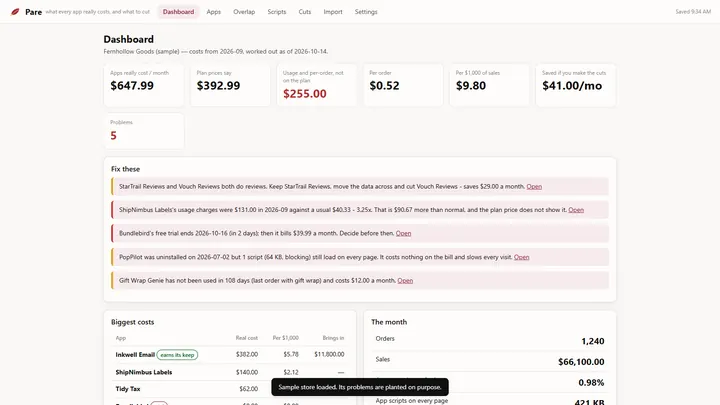Switch to the Overlap tab

(244, 12)
